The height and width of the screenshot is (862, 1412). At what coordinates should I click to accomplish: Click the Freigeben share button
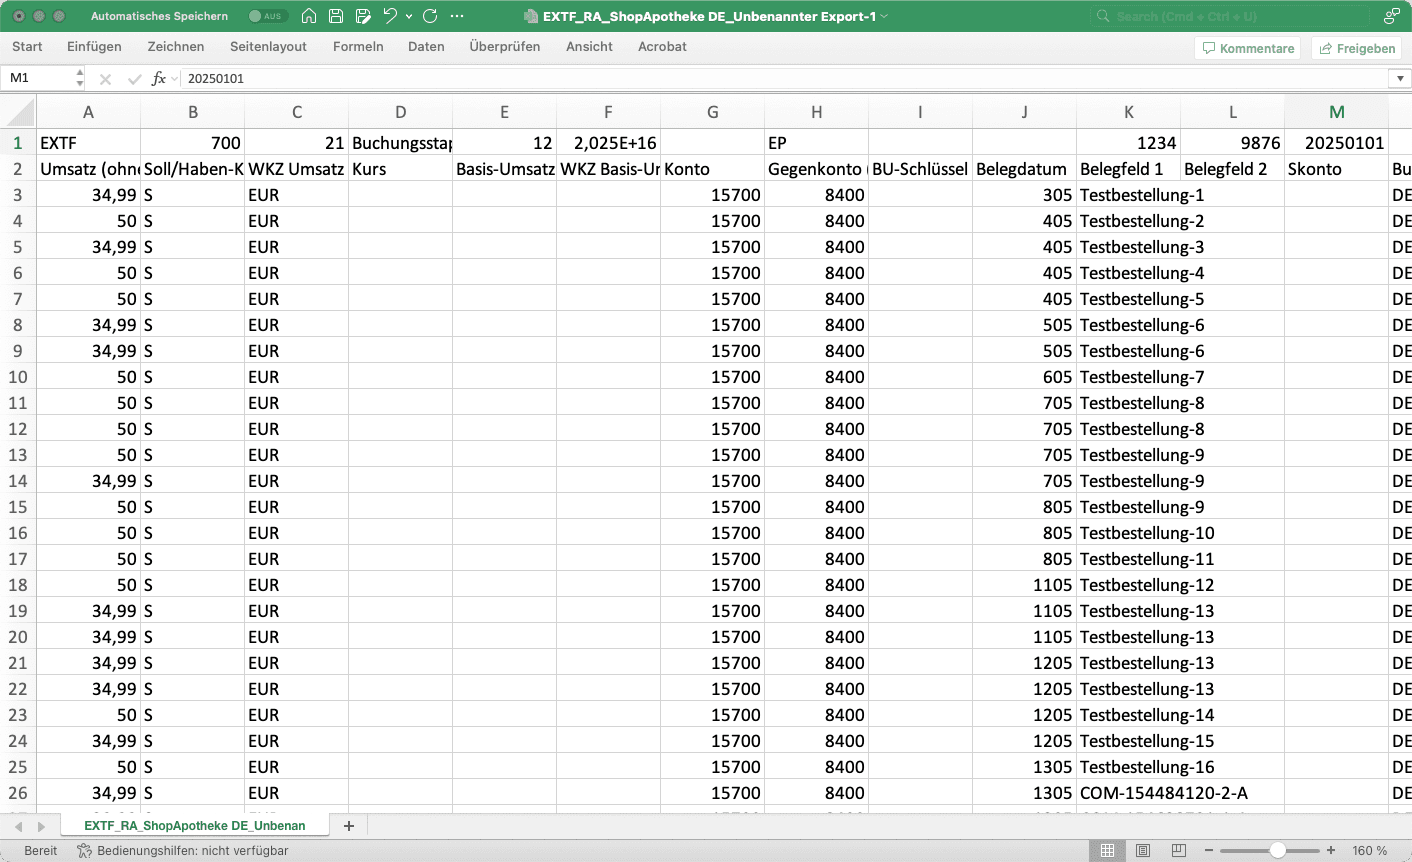tap(1356, 48)
